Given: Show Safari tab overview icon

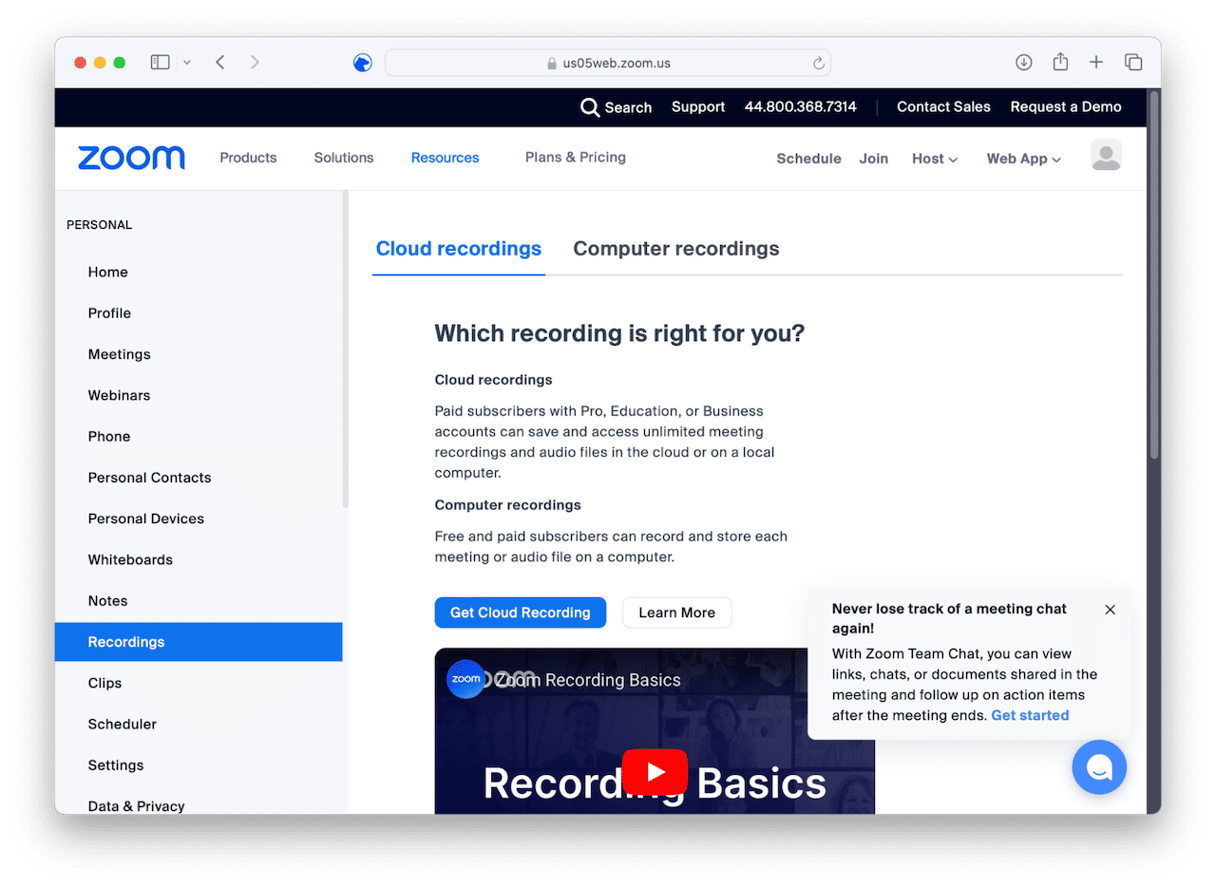Looking at the screenshot, I should pos(1133,62).
